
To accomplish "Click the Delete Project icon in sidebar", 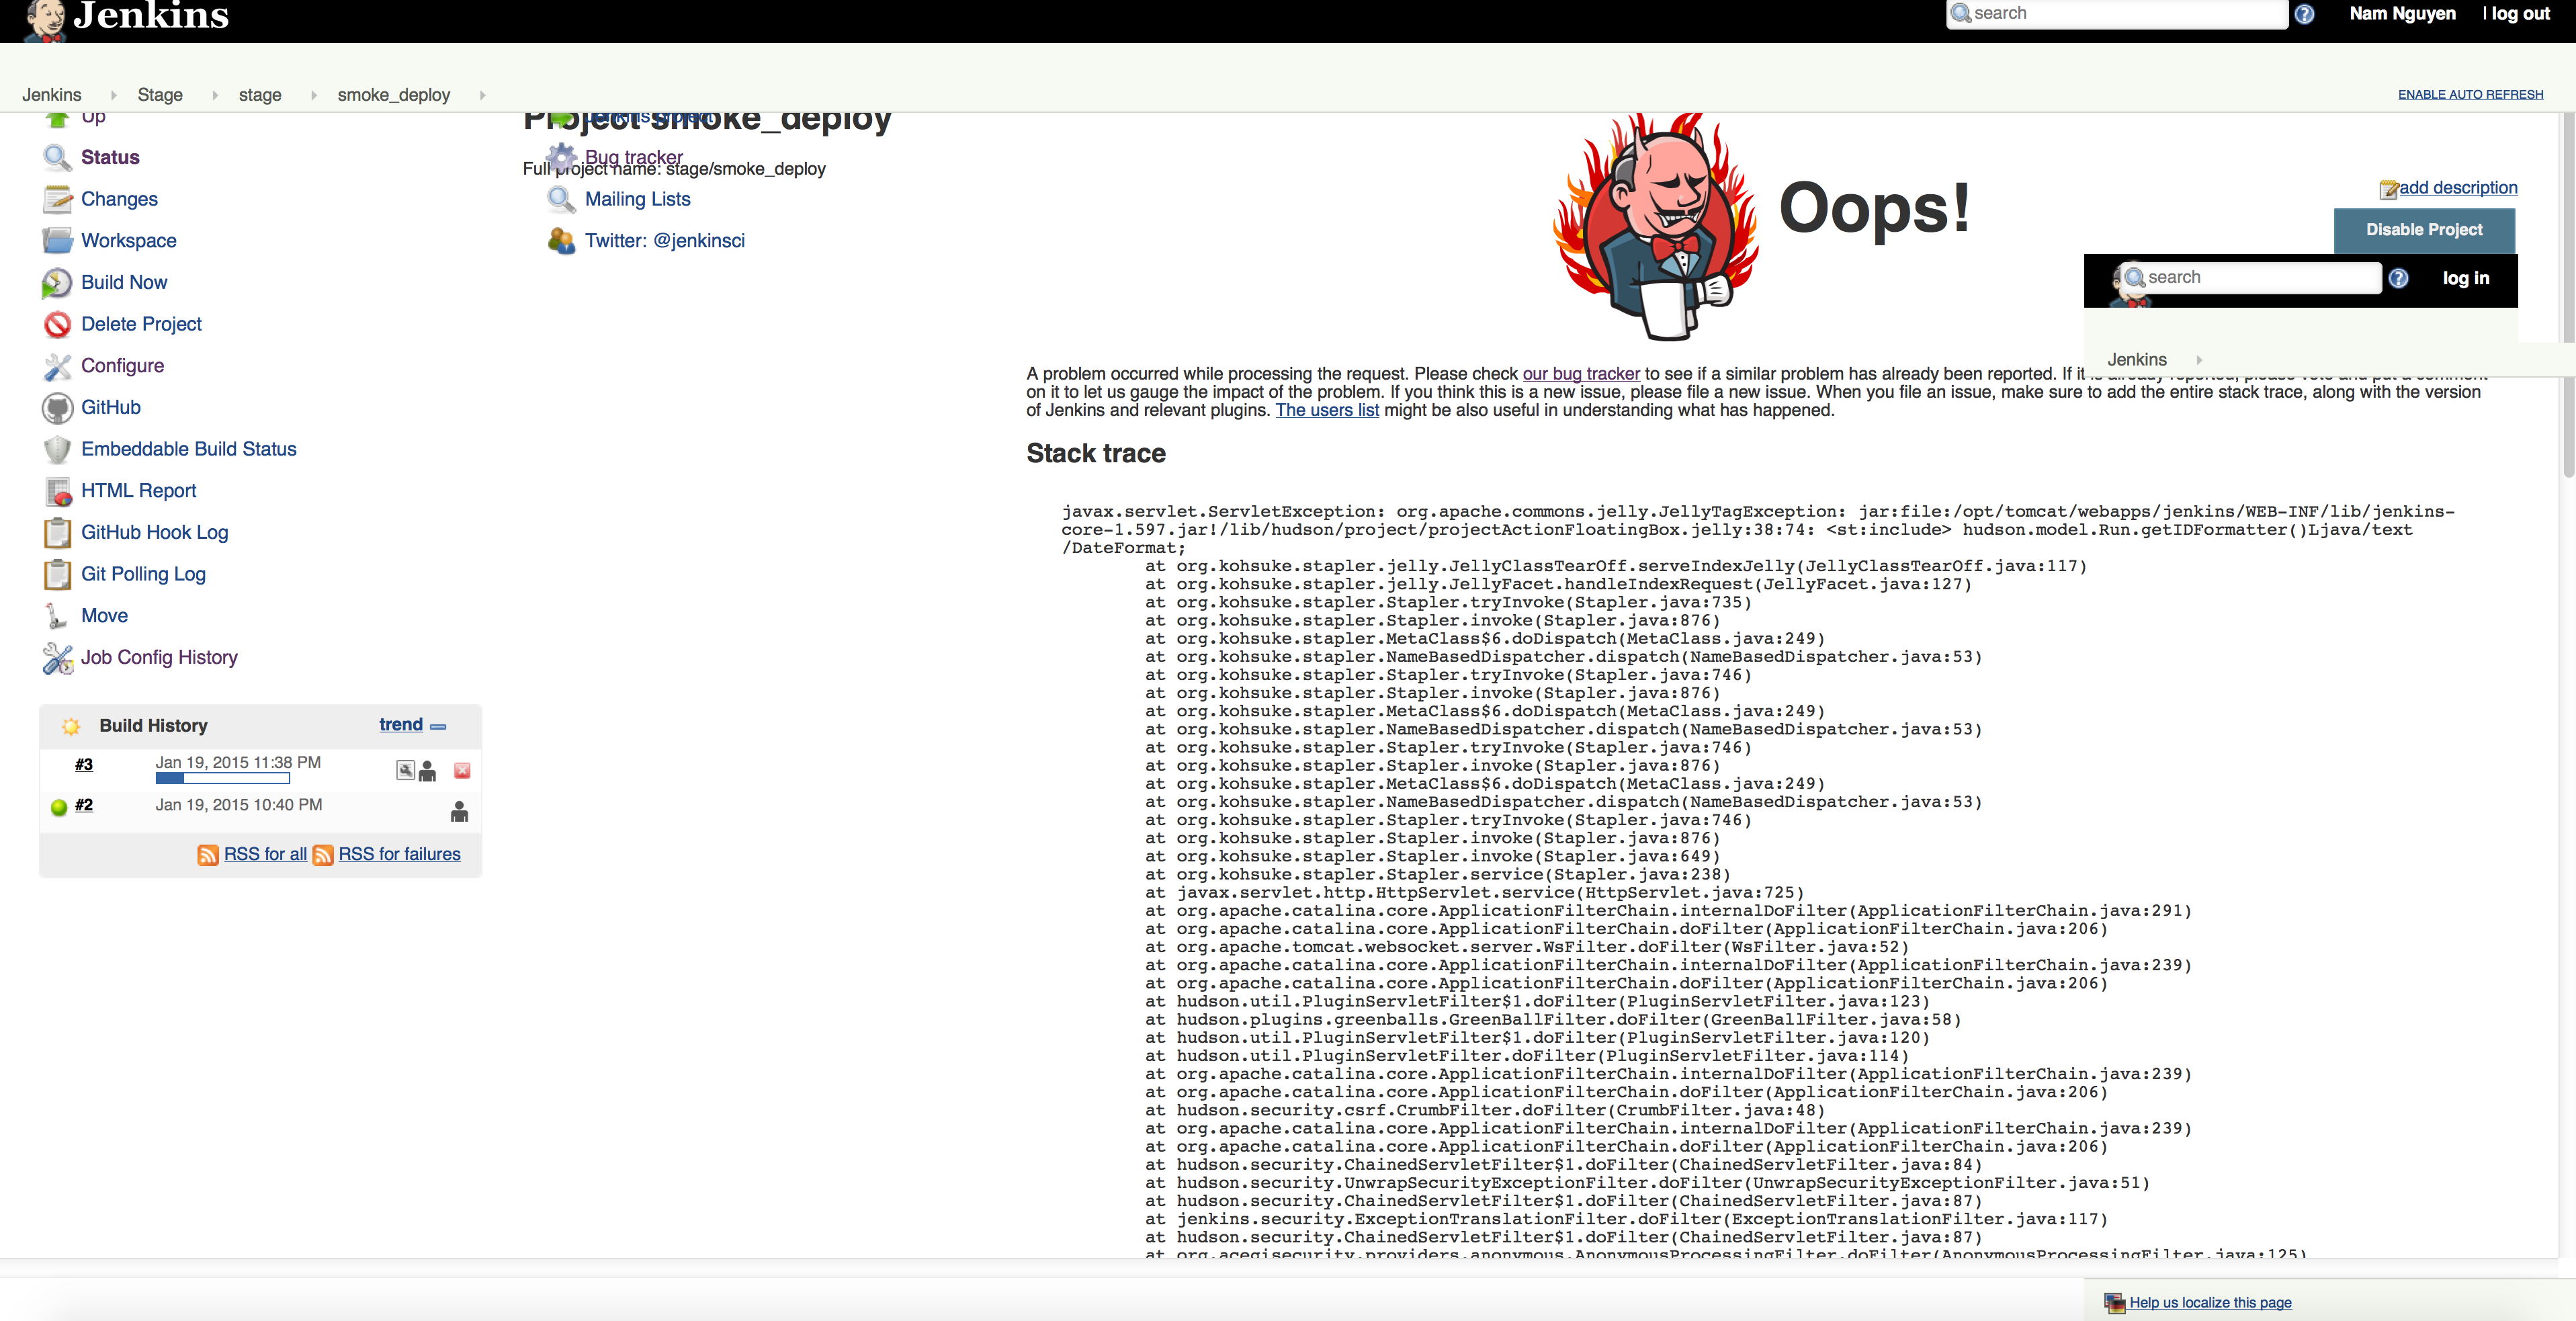I will tap(57, 323).
